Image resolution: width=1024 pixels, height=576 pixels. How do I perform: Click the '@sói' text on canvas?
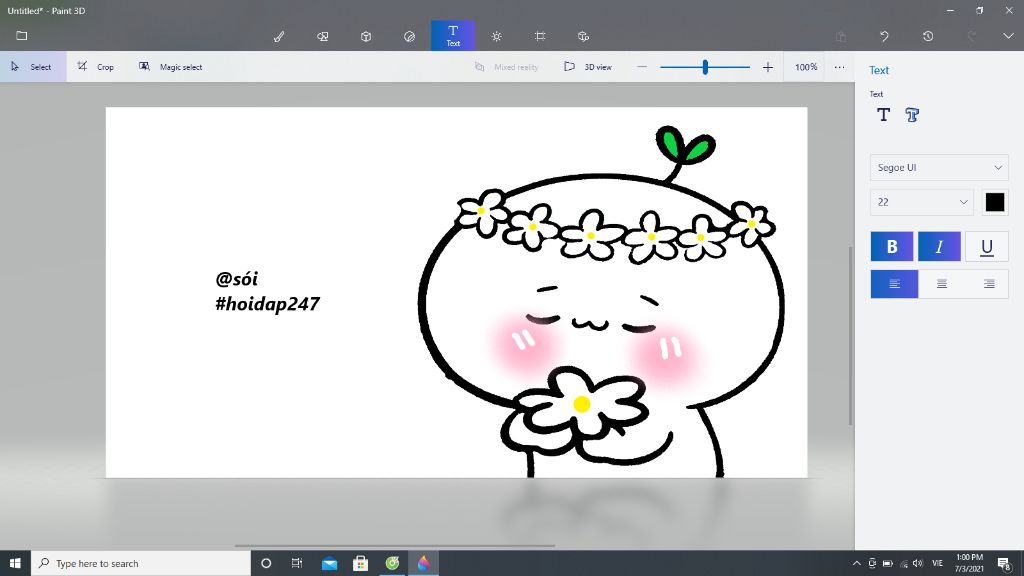tap(236, 279)
